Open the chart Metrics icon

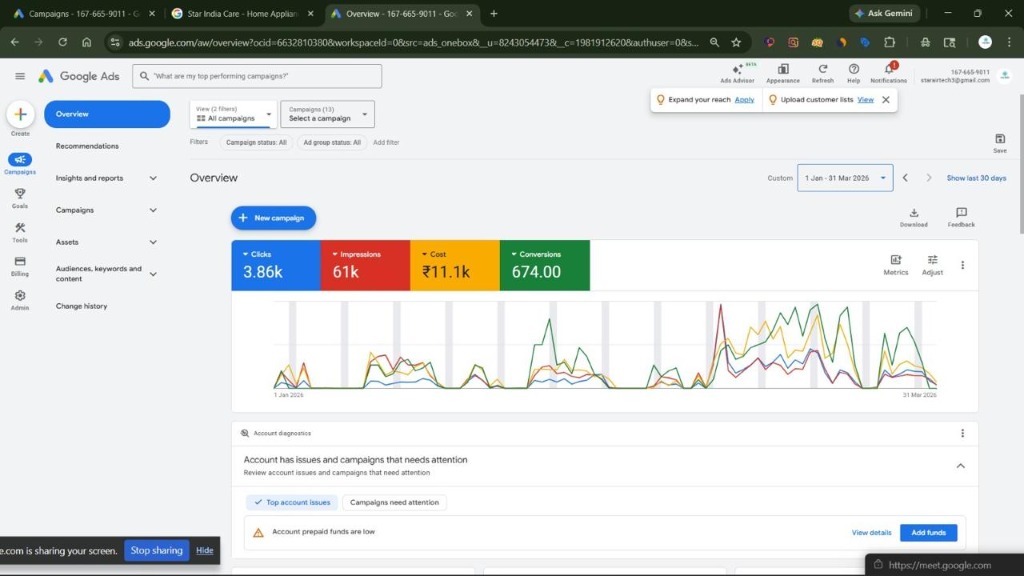pos(895,260)
